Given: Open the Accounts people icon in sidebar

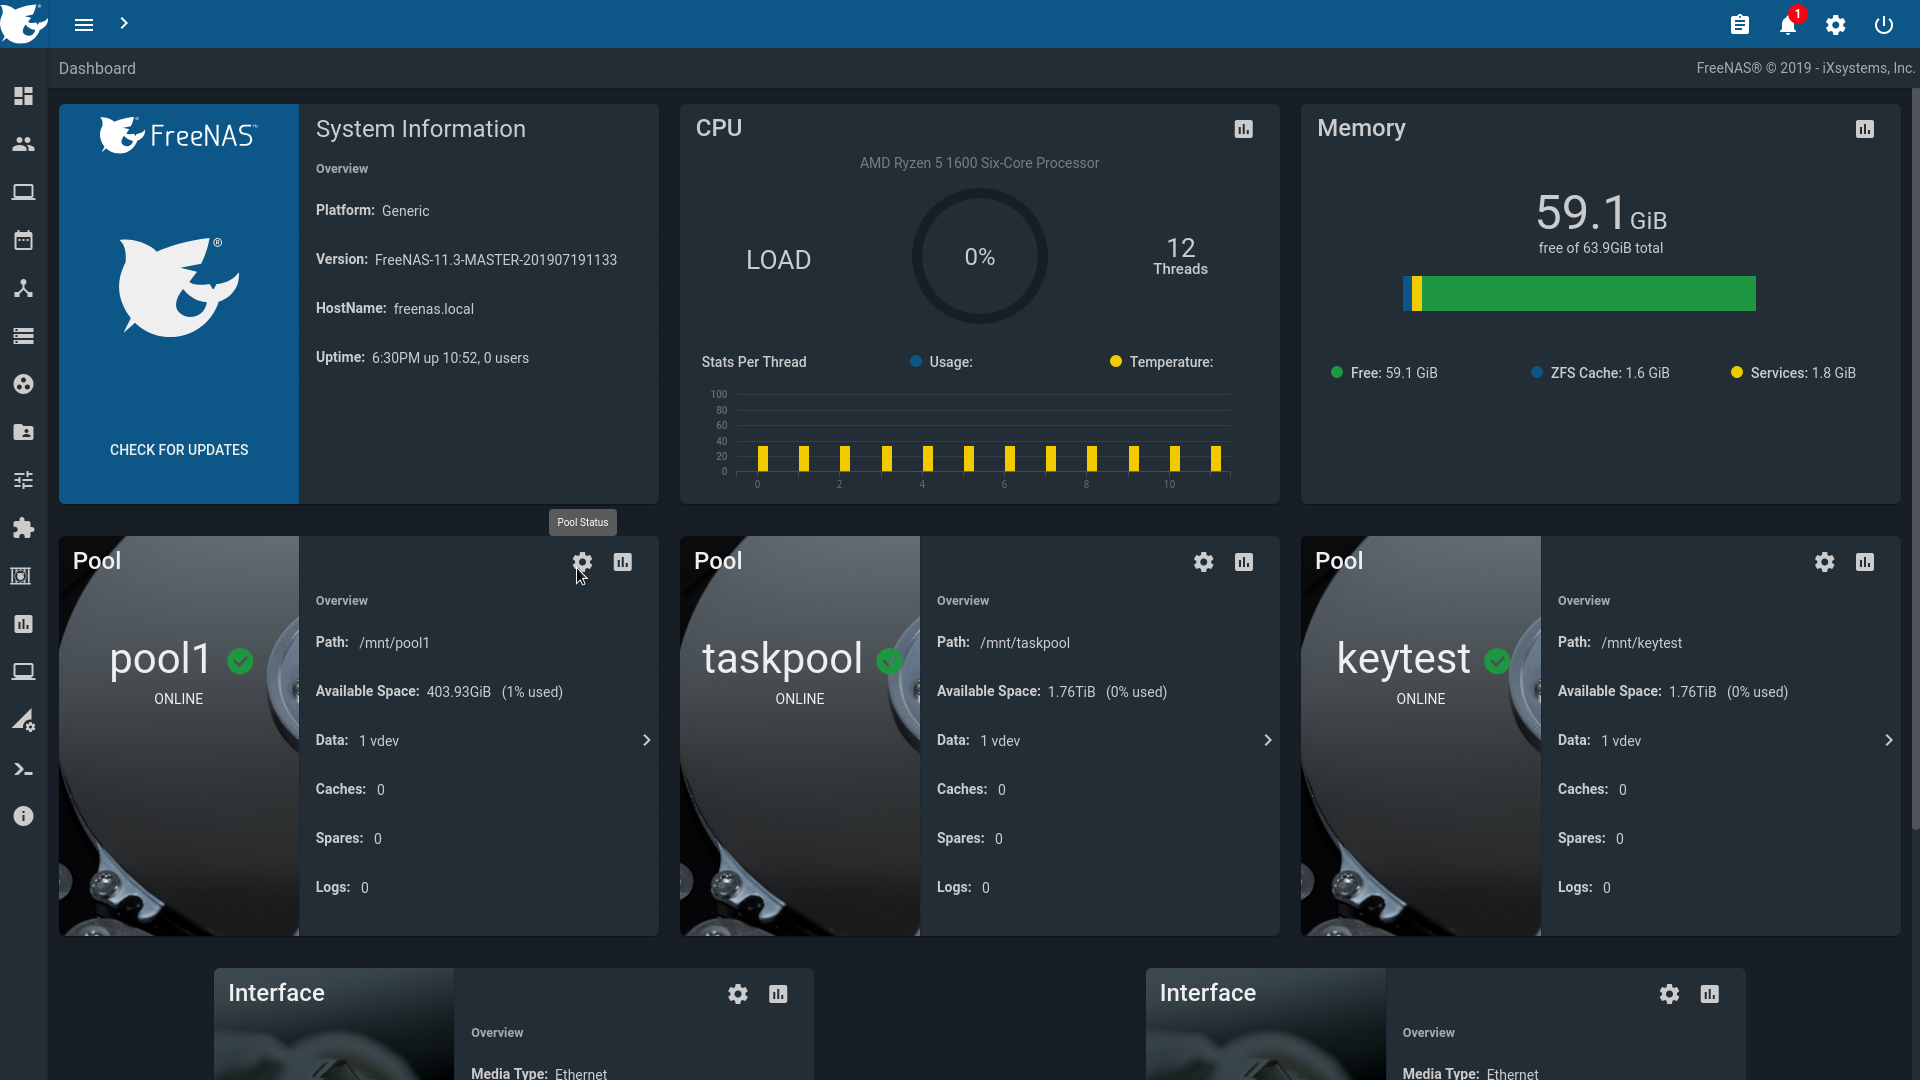Looking at the screenshot, I should tap(24, 144).
